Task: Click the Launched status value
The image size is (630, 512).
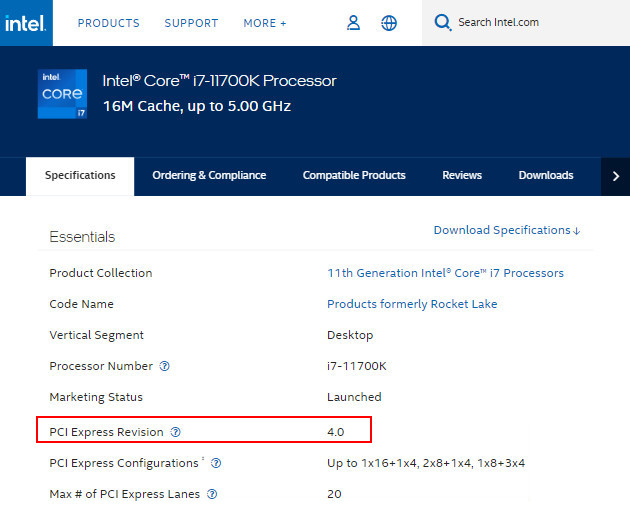Action: point(354,397)
